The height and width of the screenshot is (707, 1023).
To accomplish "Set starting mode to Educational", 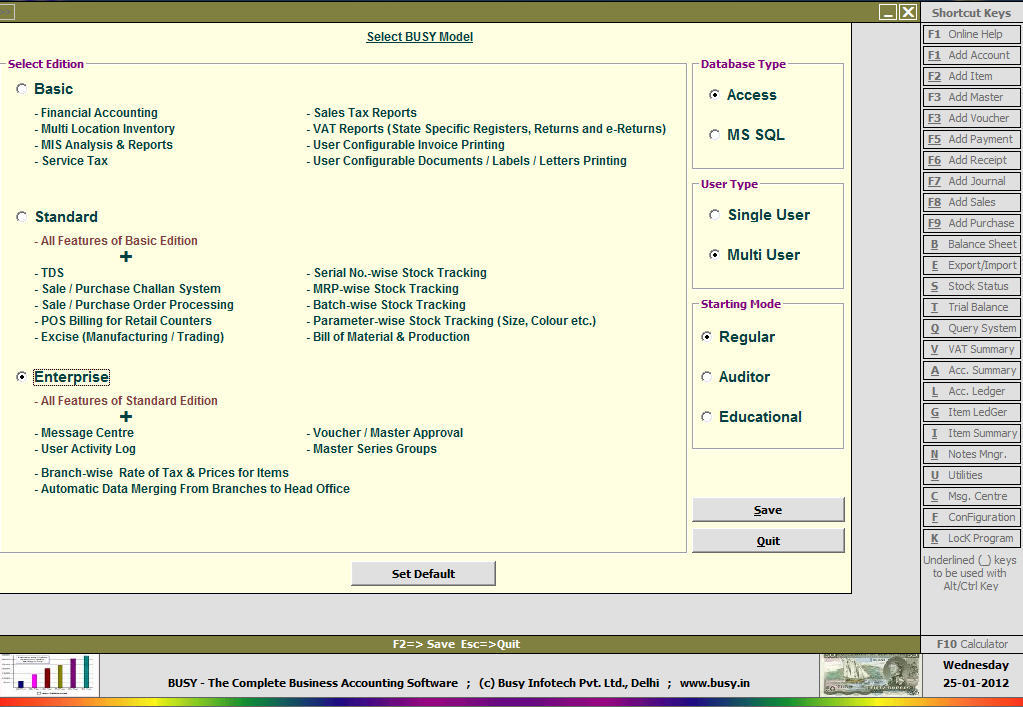I will (707, 417).
